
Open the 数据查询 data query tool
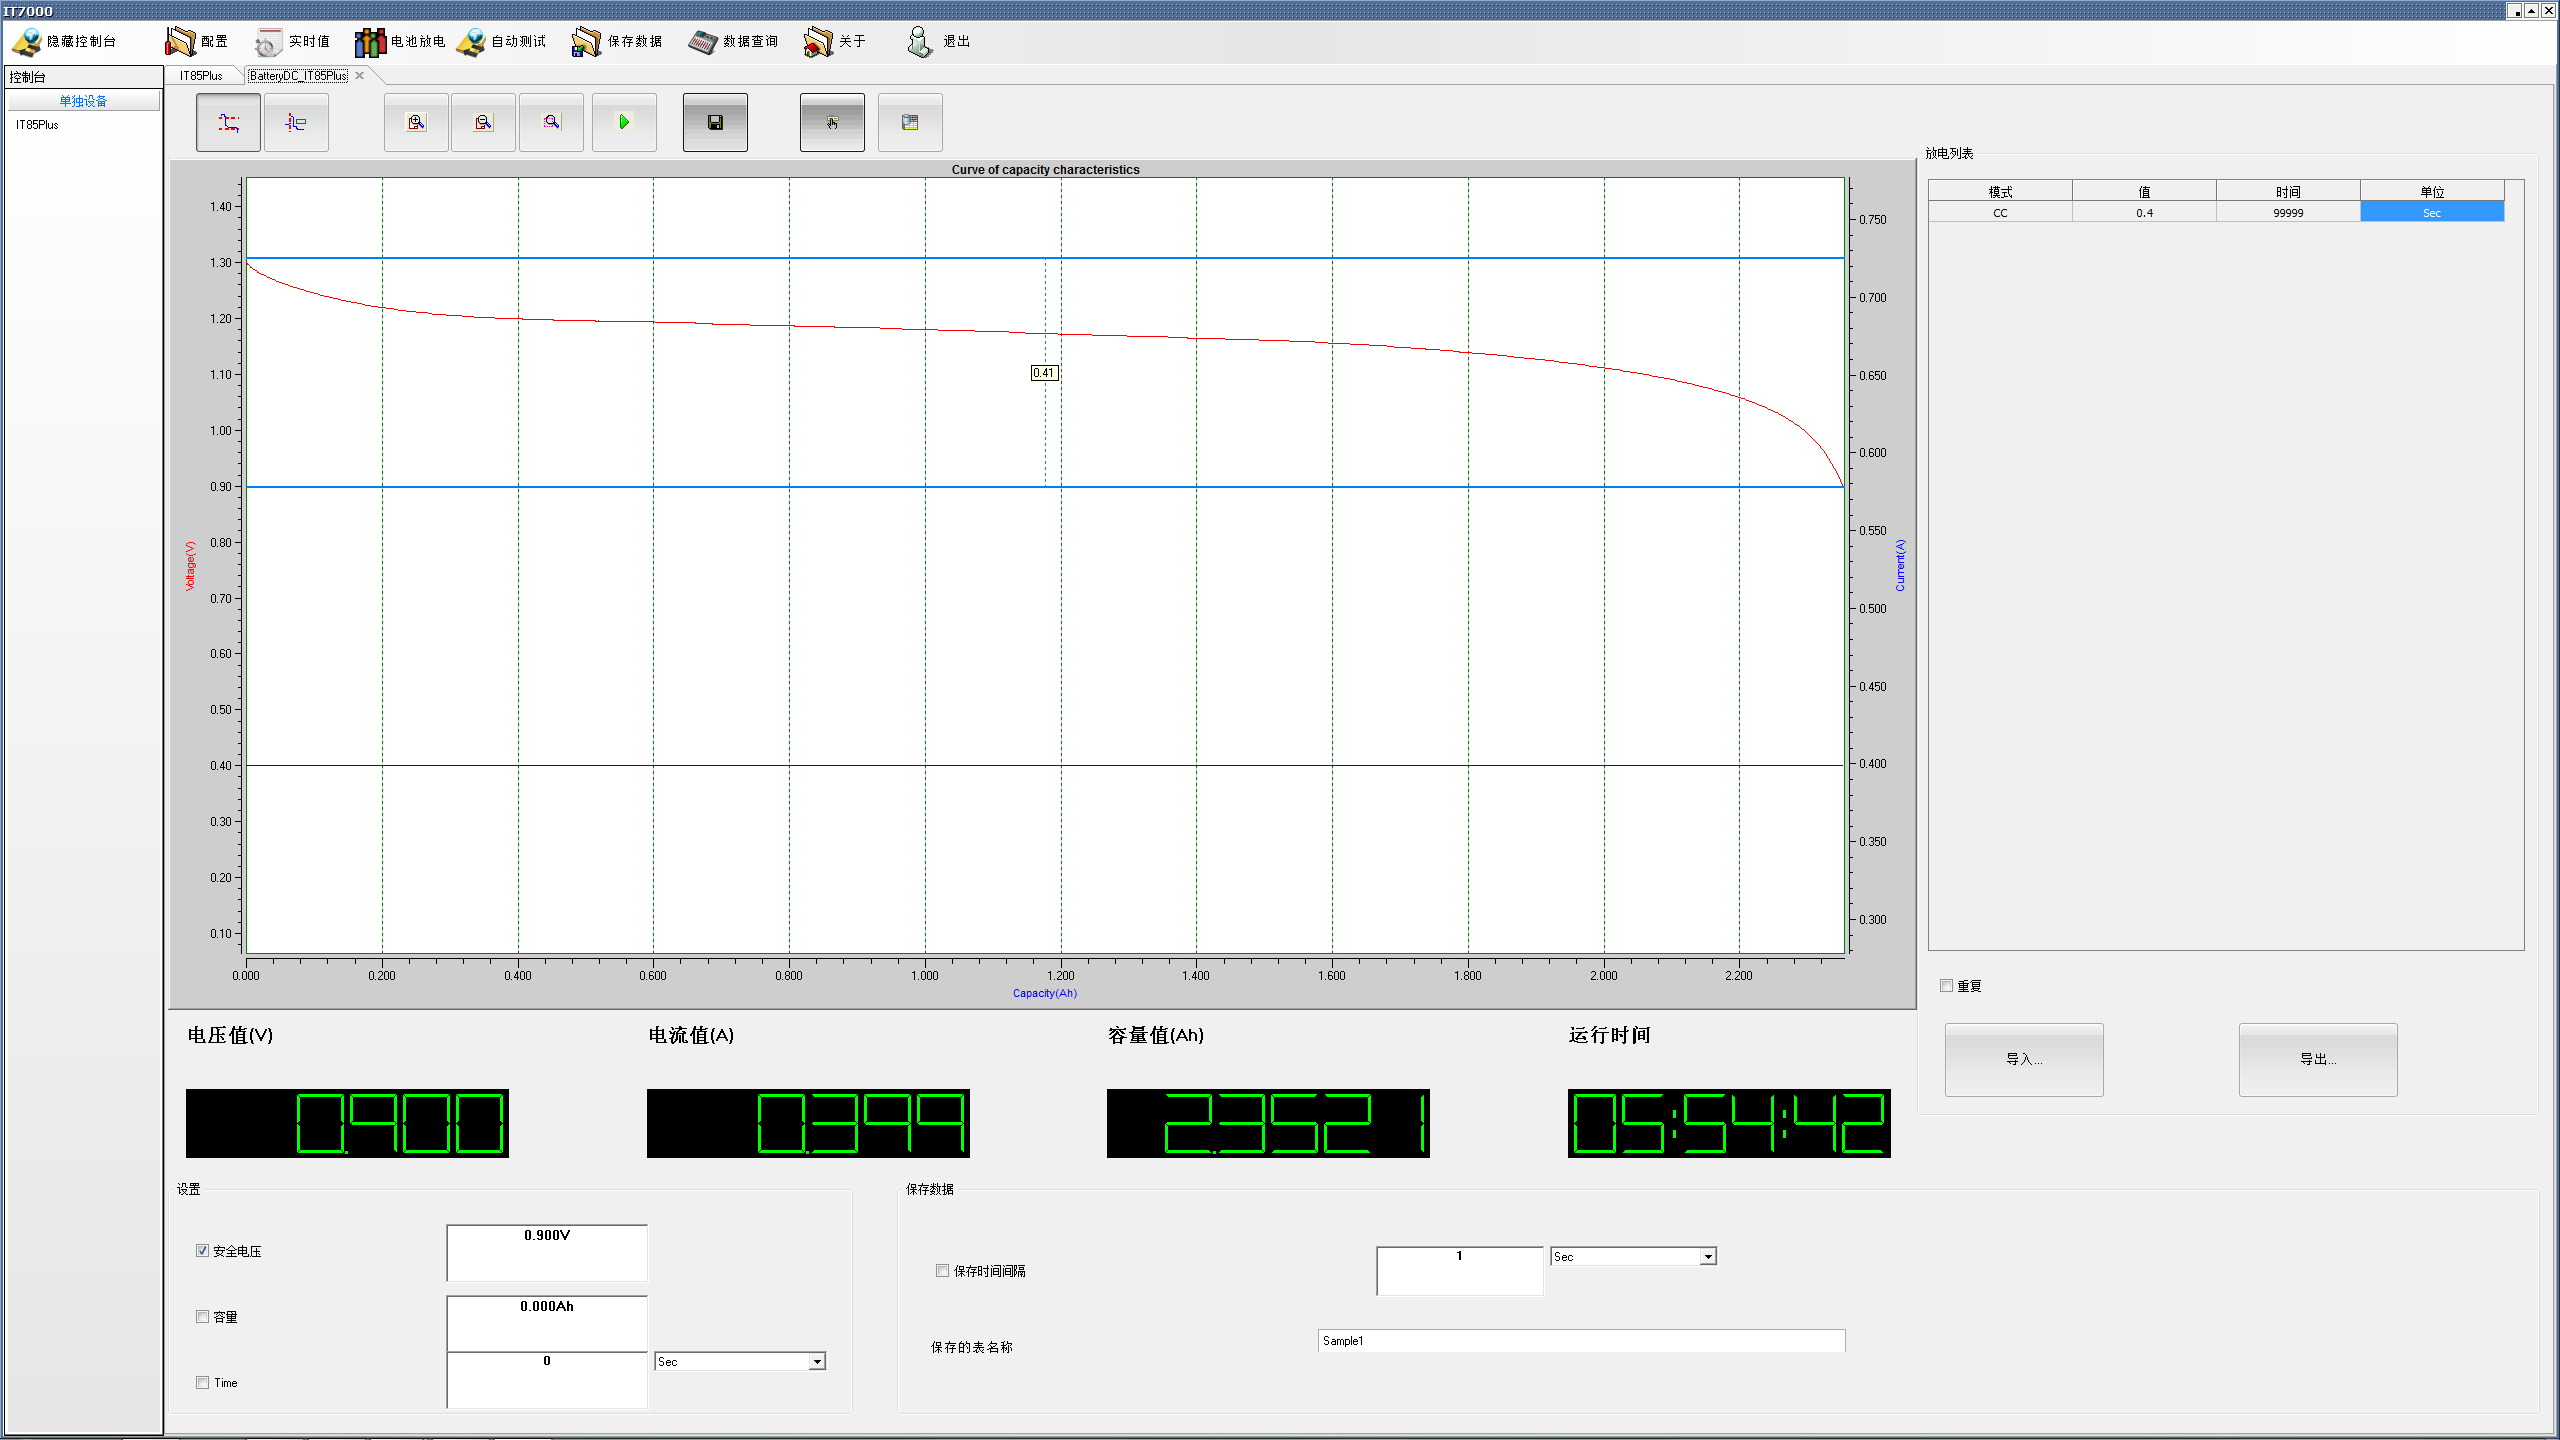pyautogui.click(x=733, y=41)
